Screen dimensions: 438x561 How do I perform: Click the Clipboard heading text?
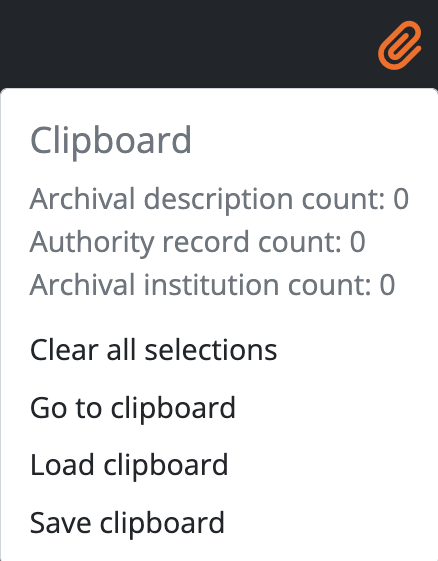(x=111, y=141)
